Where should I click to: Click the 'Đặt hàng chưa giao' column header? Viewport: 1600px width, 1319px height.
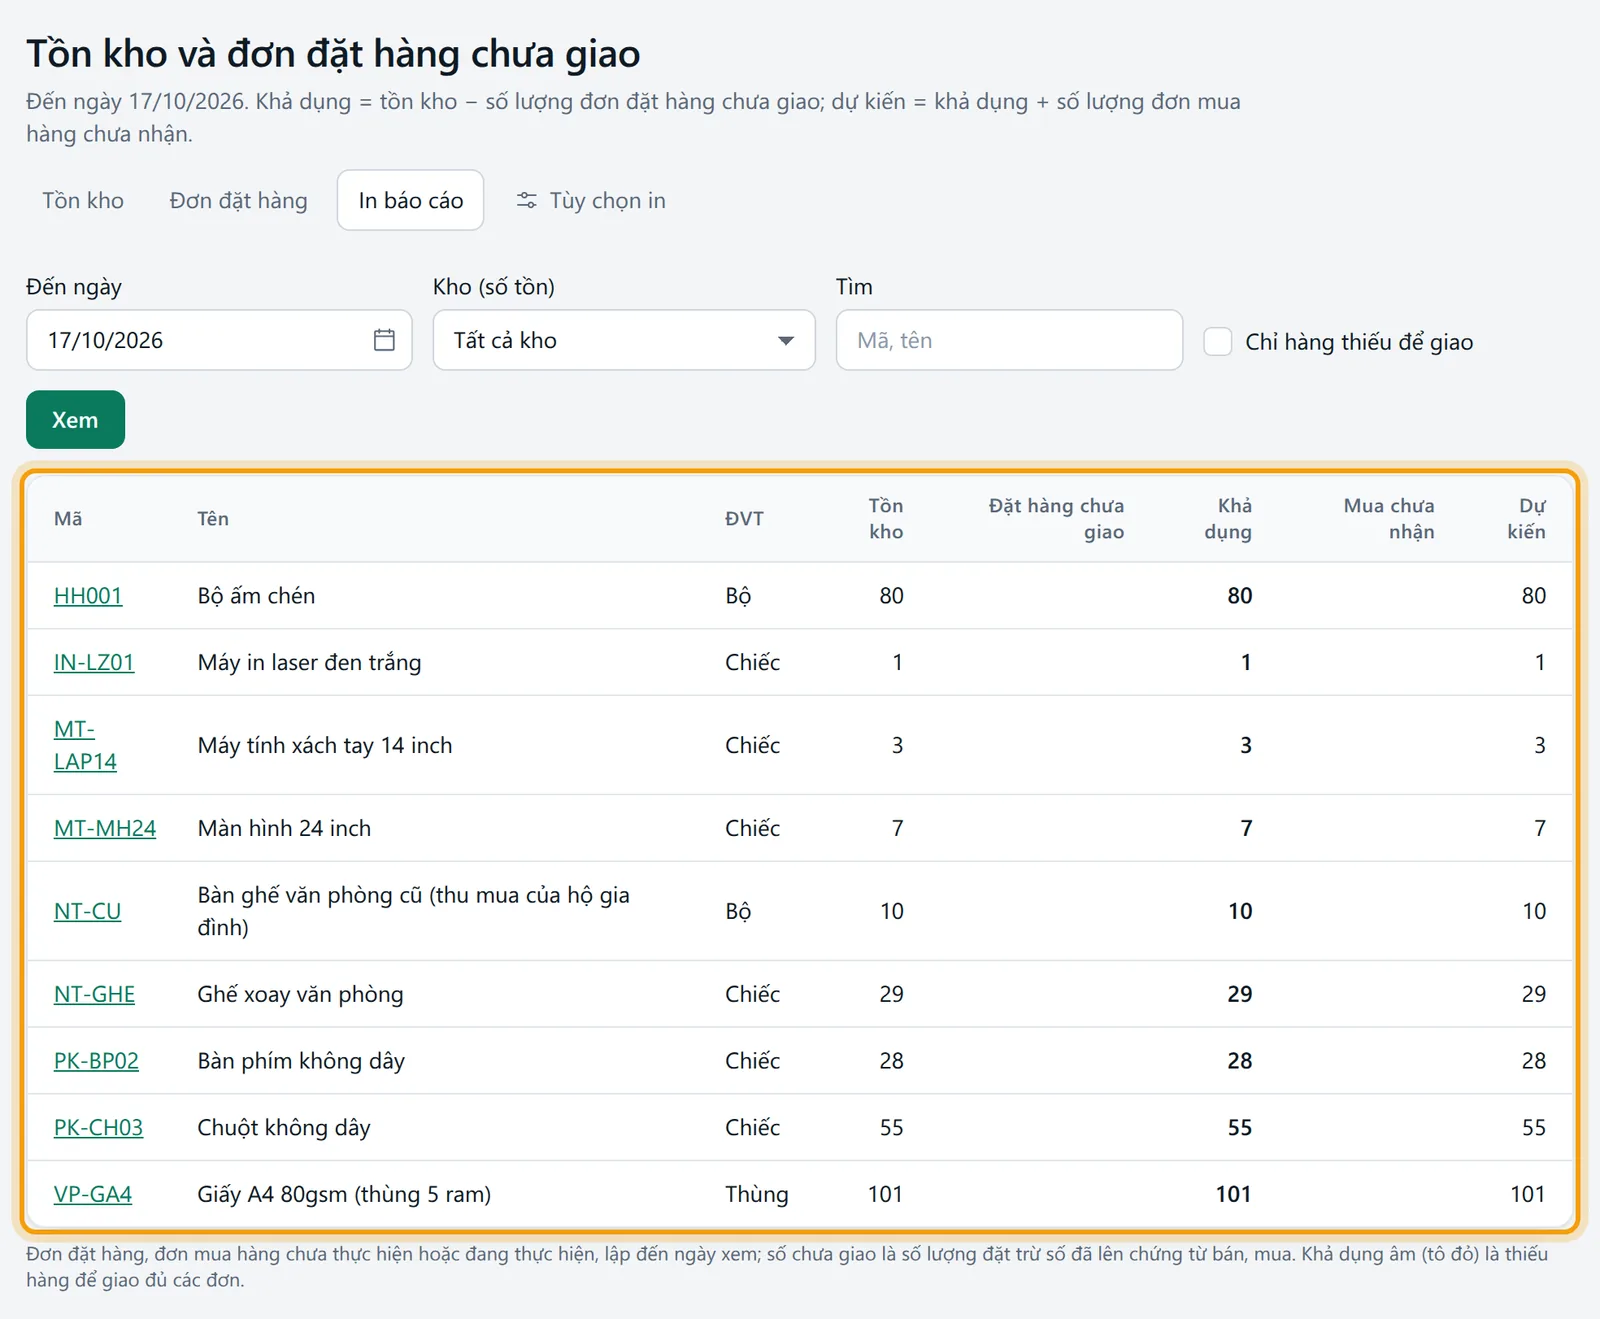point(1056,519)
